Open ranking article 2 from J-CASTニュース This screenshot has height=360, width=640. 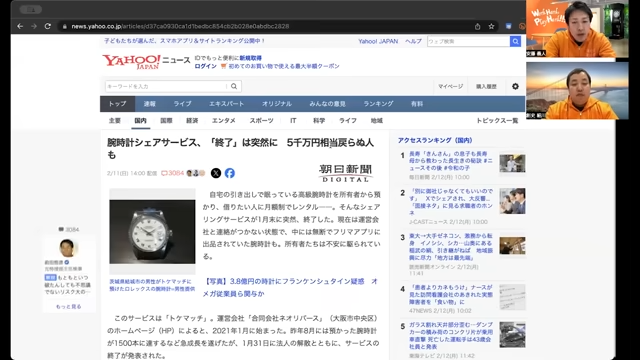point(451,202)
